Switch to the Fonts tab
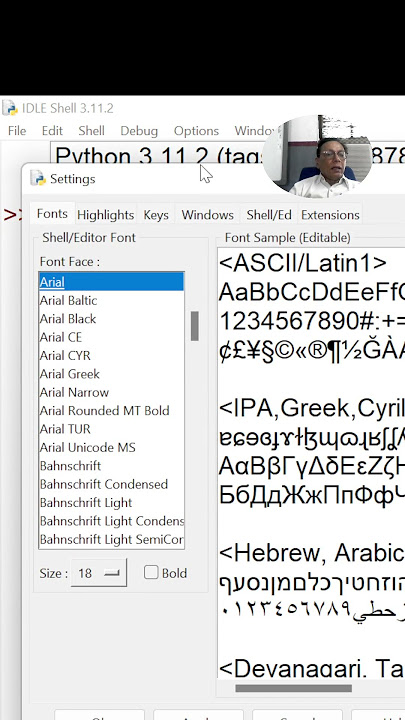The image size is (405, 720). pos(52,214)
